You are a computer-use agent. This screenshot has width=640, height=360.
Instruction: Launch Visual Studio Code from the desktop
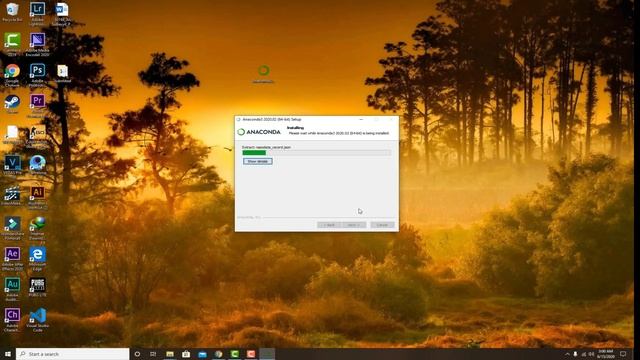[37, 320]
